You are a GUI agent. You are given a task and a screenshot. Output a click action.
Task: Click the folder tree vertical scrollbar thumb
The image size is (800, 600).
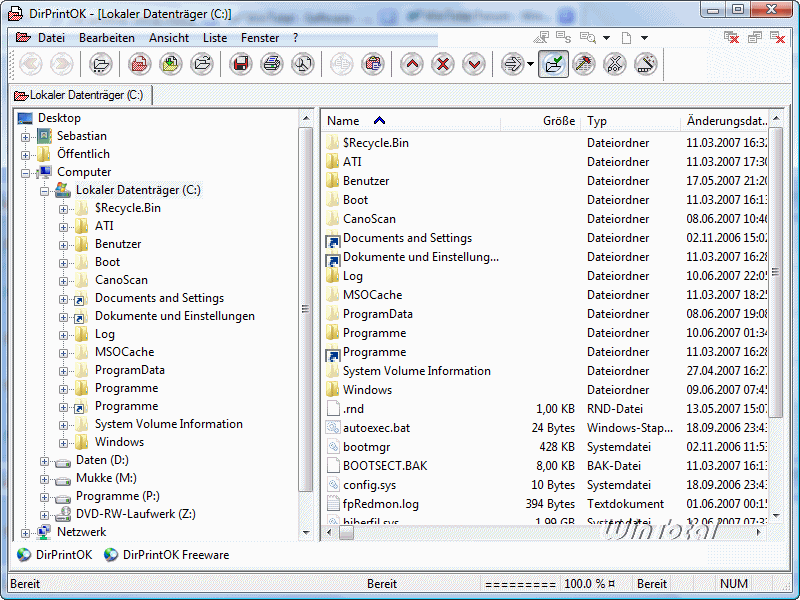(305, 309)
